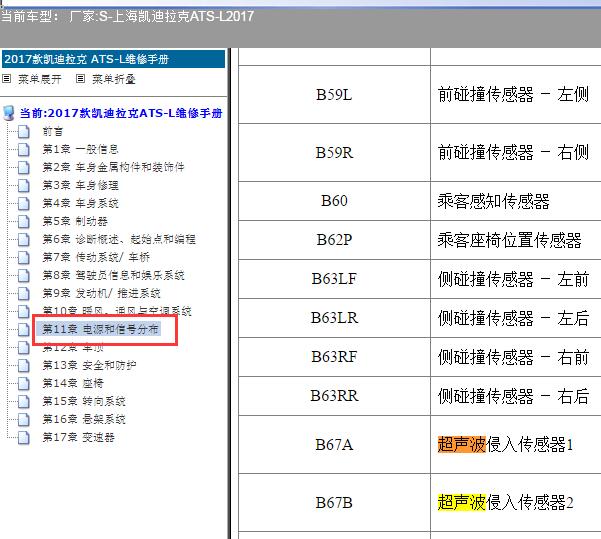The width and height of the screenshot is (601, 539).
Task: Click the B60 code cell
Action: point(334,201)
